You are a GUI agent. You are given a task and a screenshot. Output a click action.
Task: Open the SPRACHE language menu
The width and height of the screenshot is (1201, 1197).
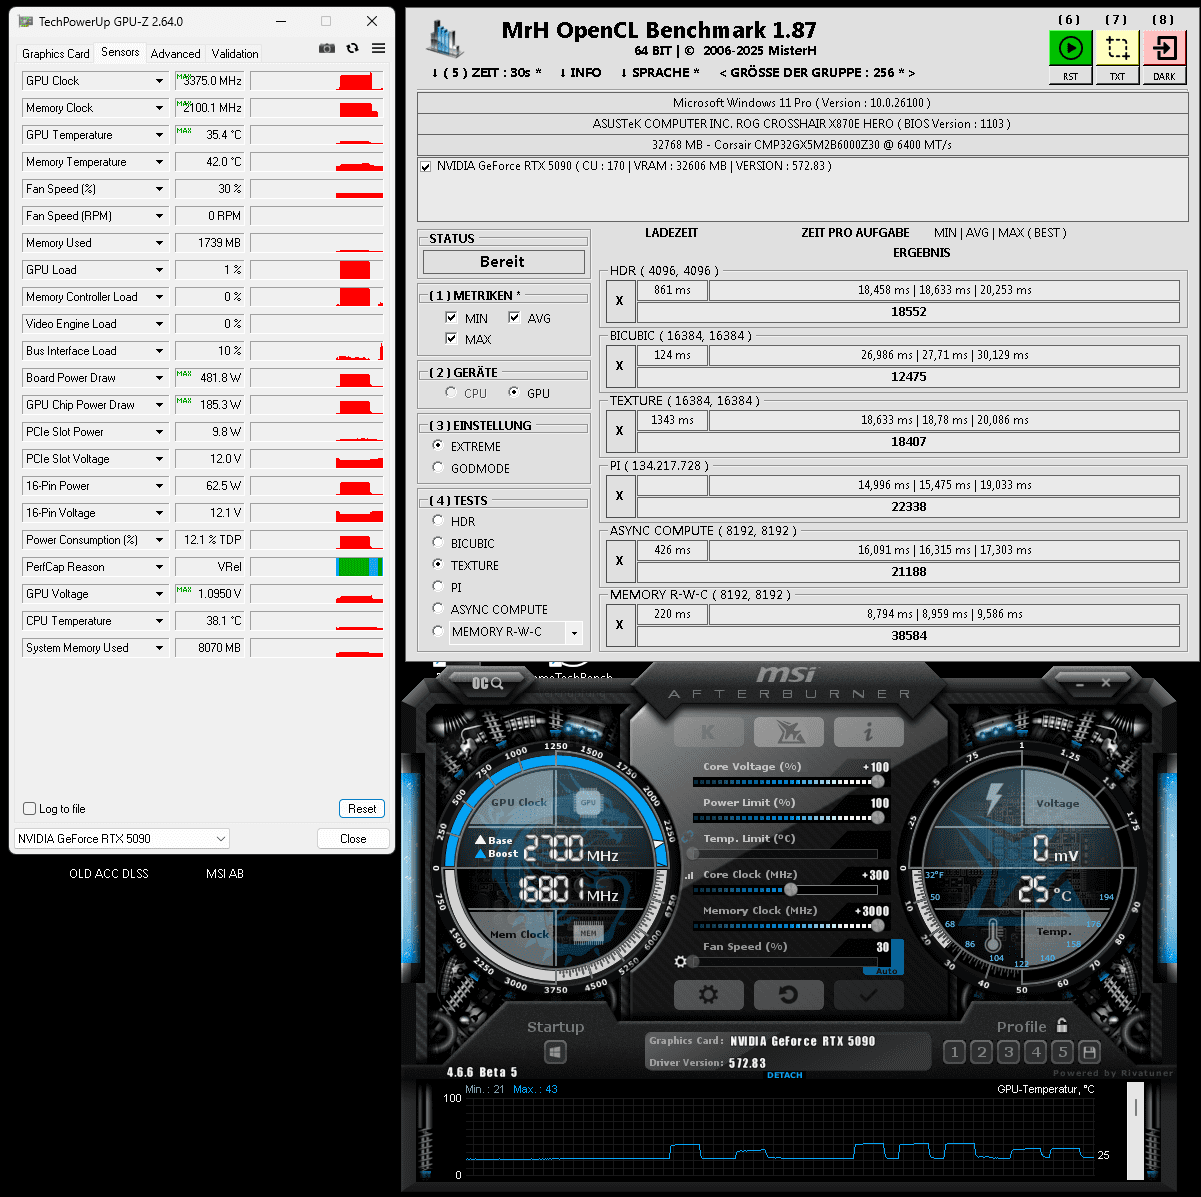(659, 73)
